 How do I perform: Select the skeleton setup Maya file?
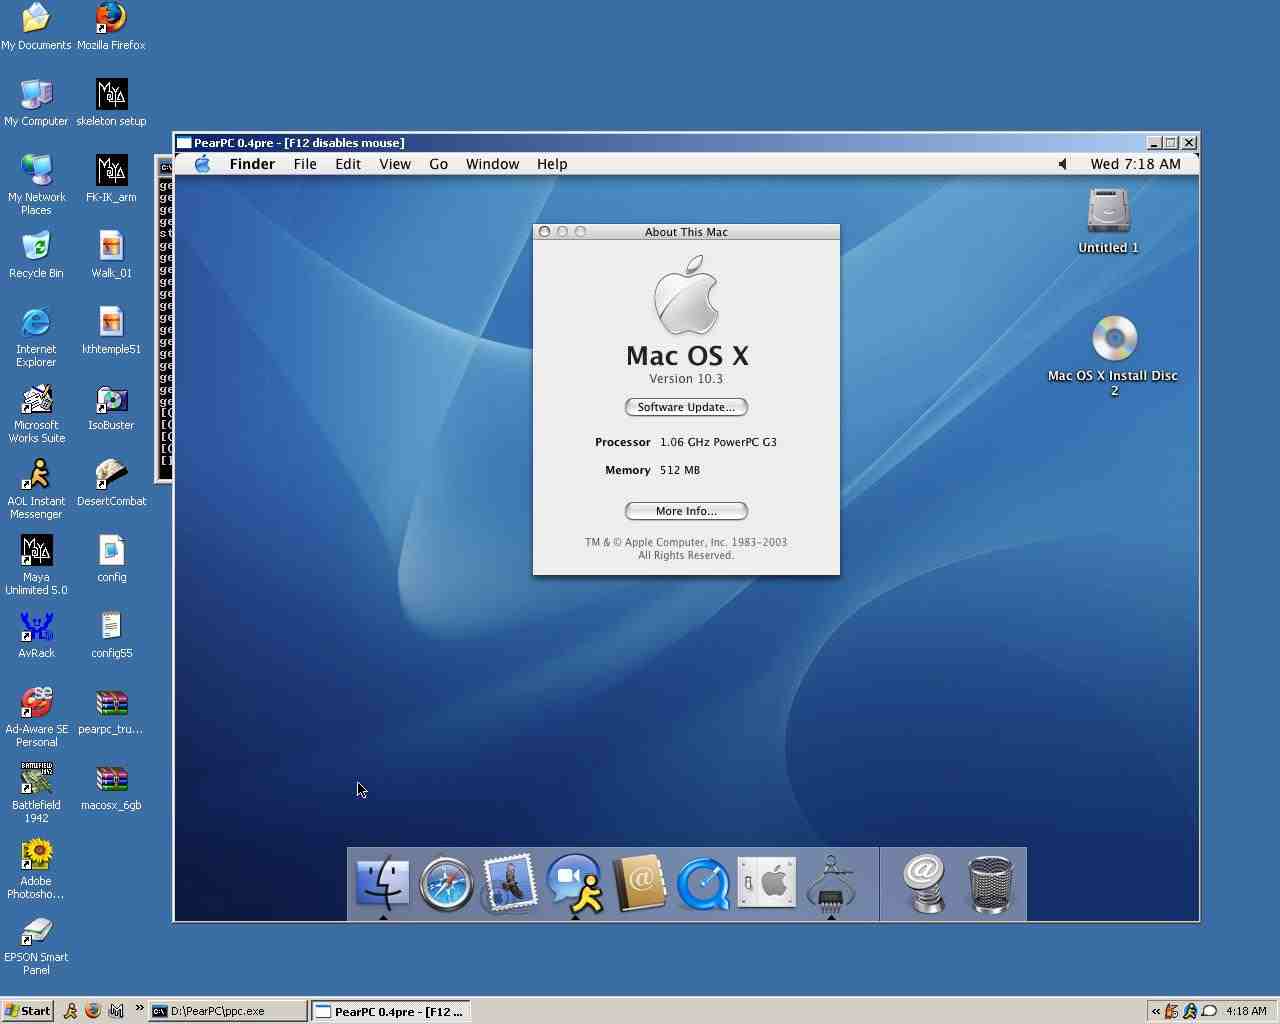point(111,102)
